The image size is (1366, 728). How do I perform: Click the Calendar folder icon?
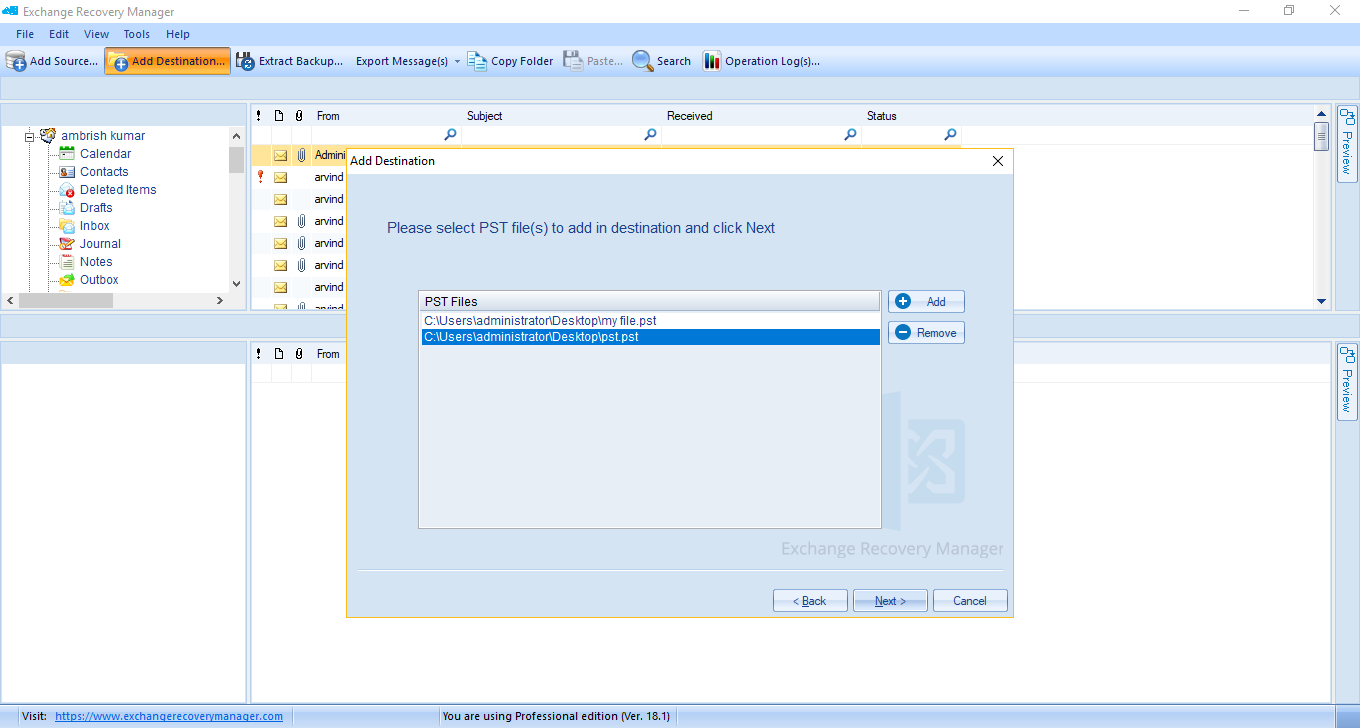tap(67, 154)
